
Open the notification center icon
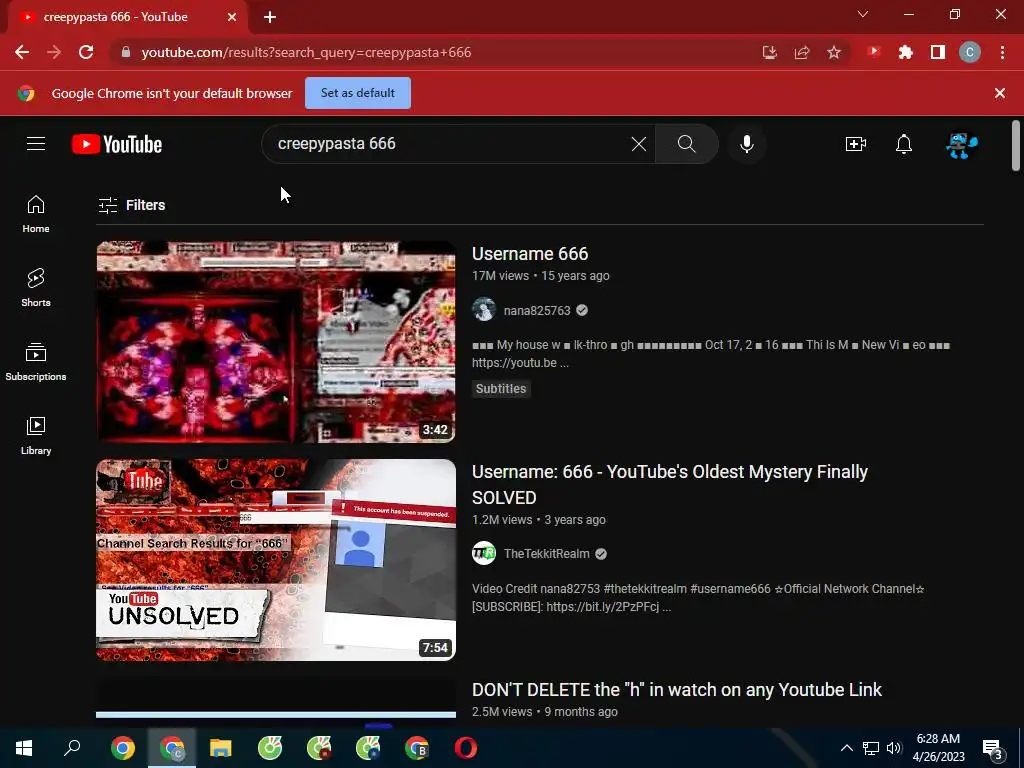point(993,749)
